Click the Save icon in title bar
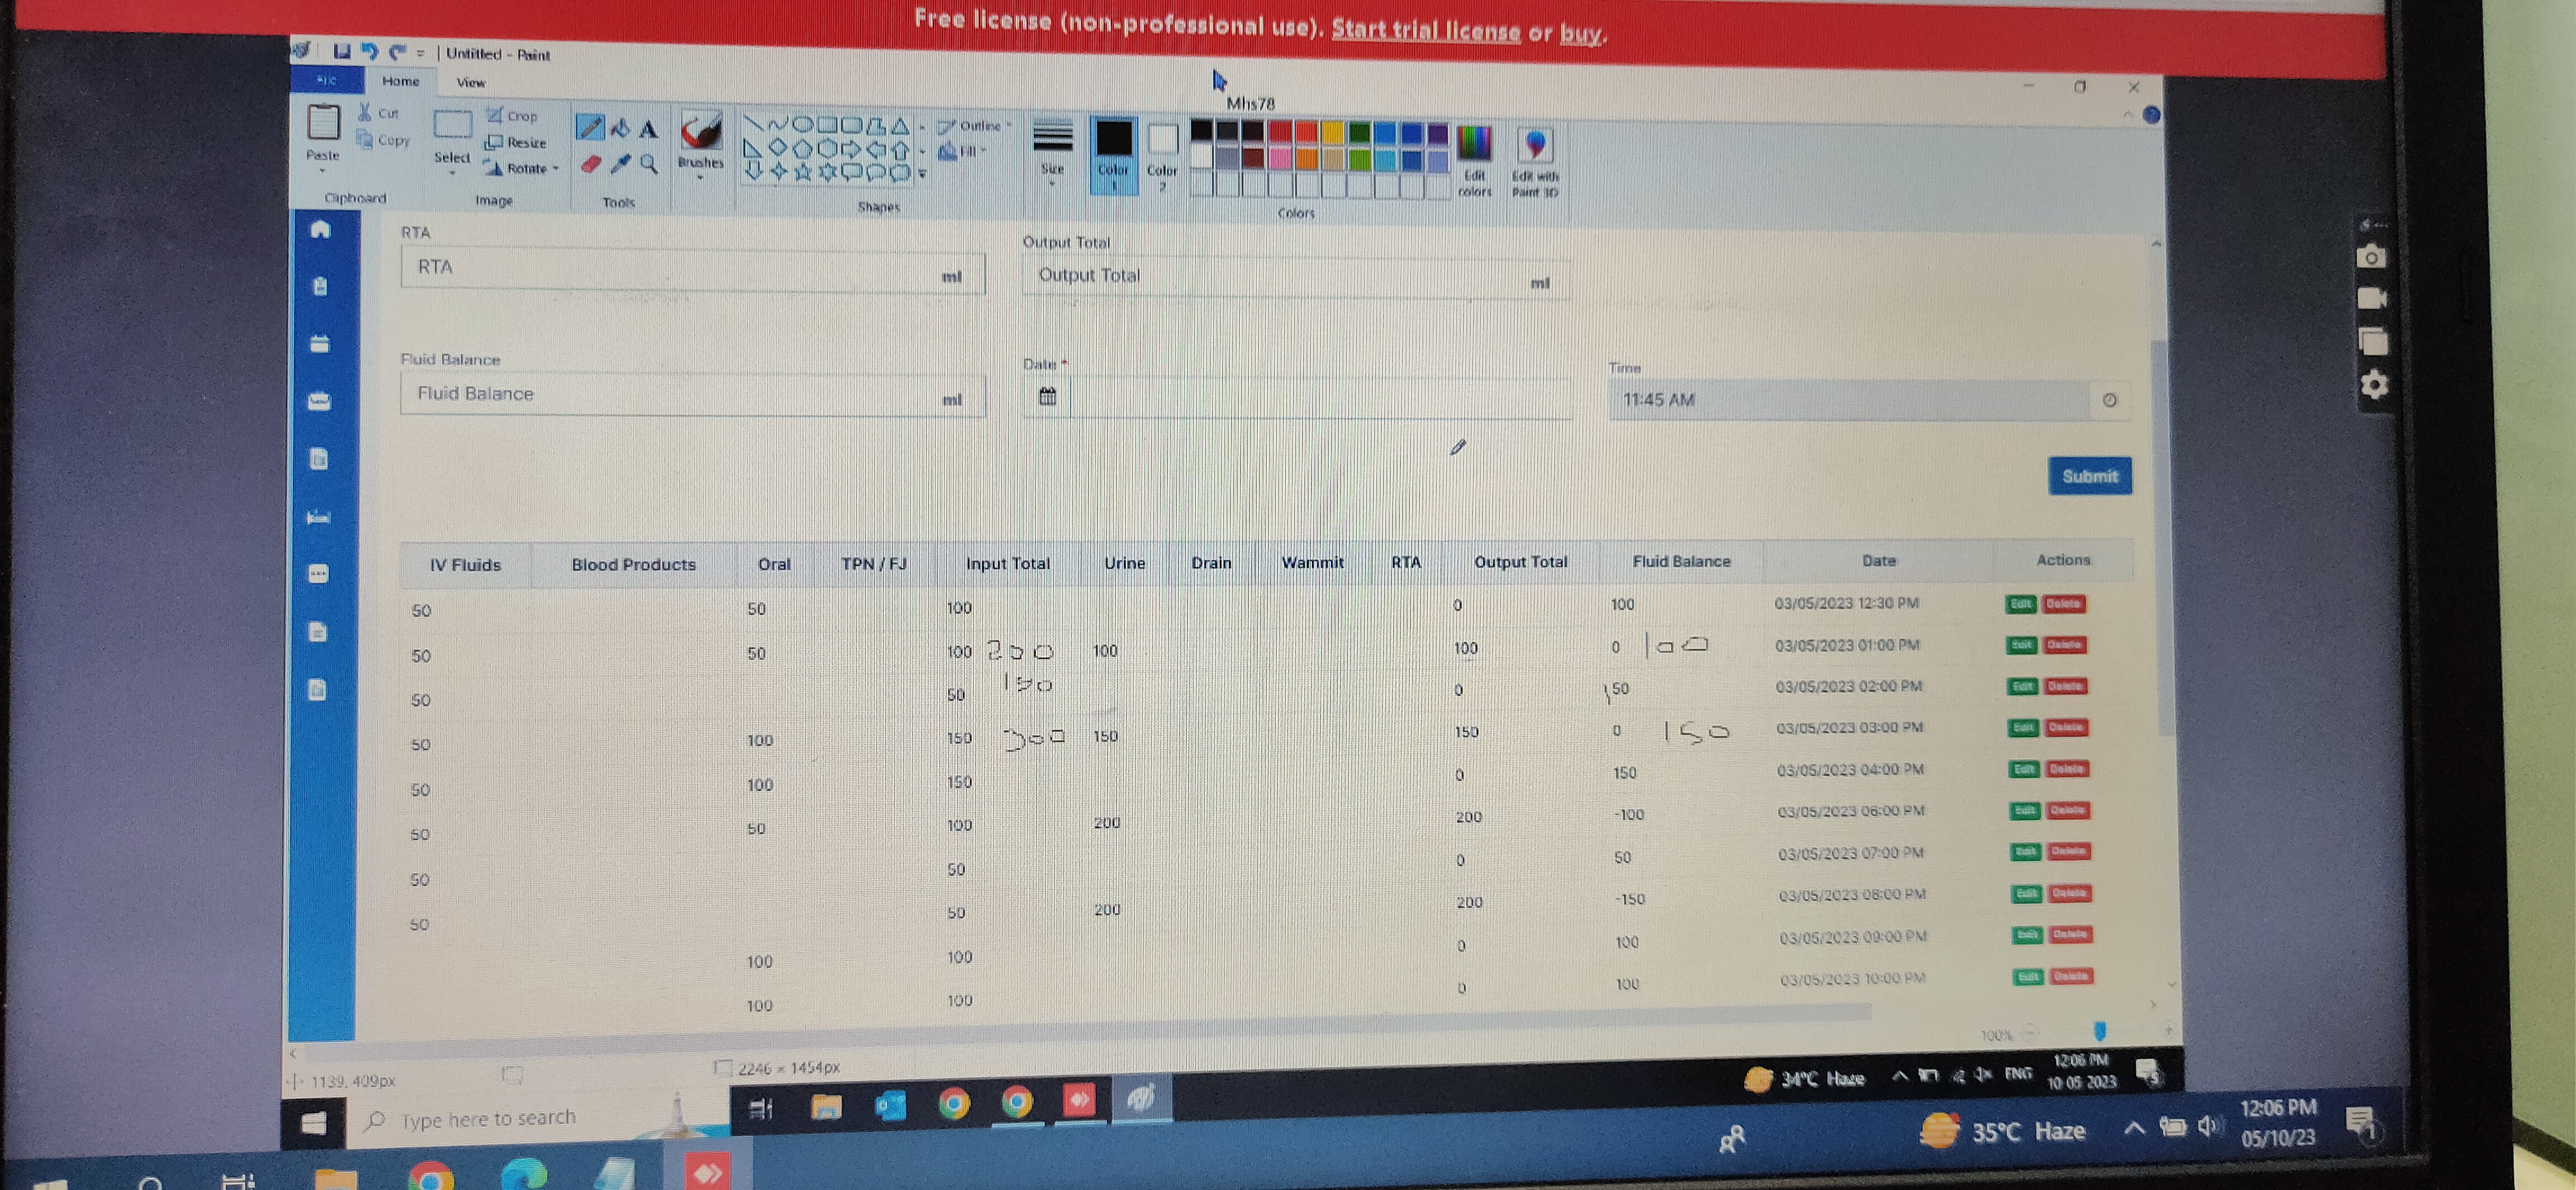The width and height of the screenshot is (2576, 1190). tap(342, 52)
